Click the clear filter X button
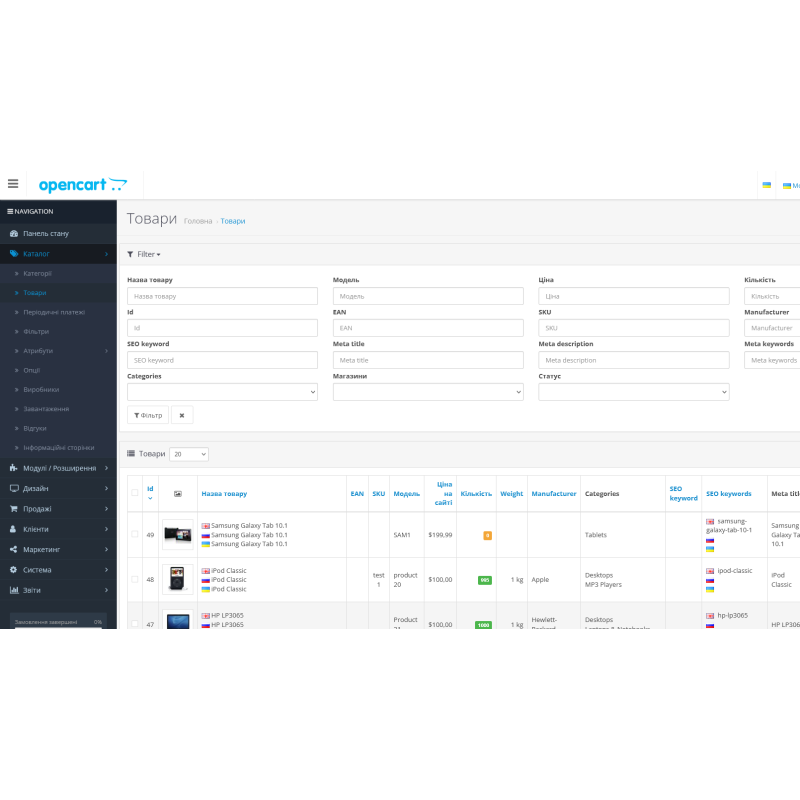Viewport: 800px width, 800px height. point(182,415)
